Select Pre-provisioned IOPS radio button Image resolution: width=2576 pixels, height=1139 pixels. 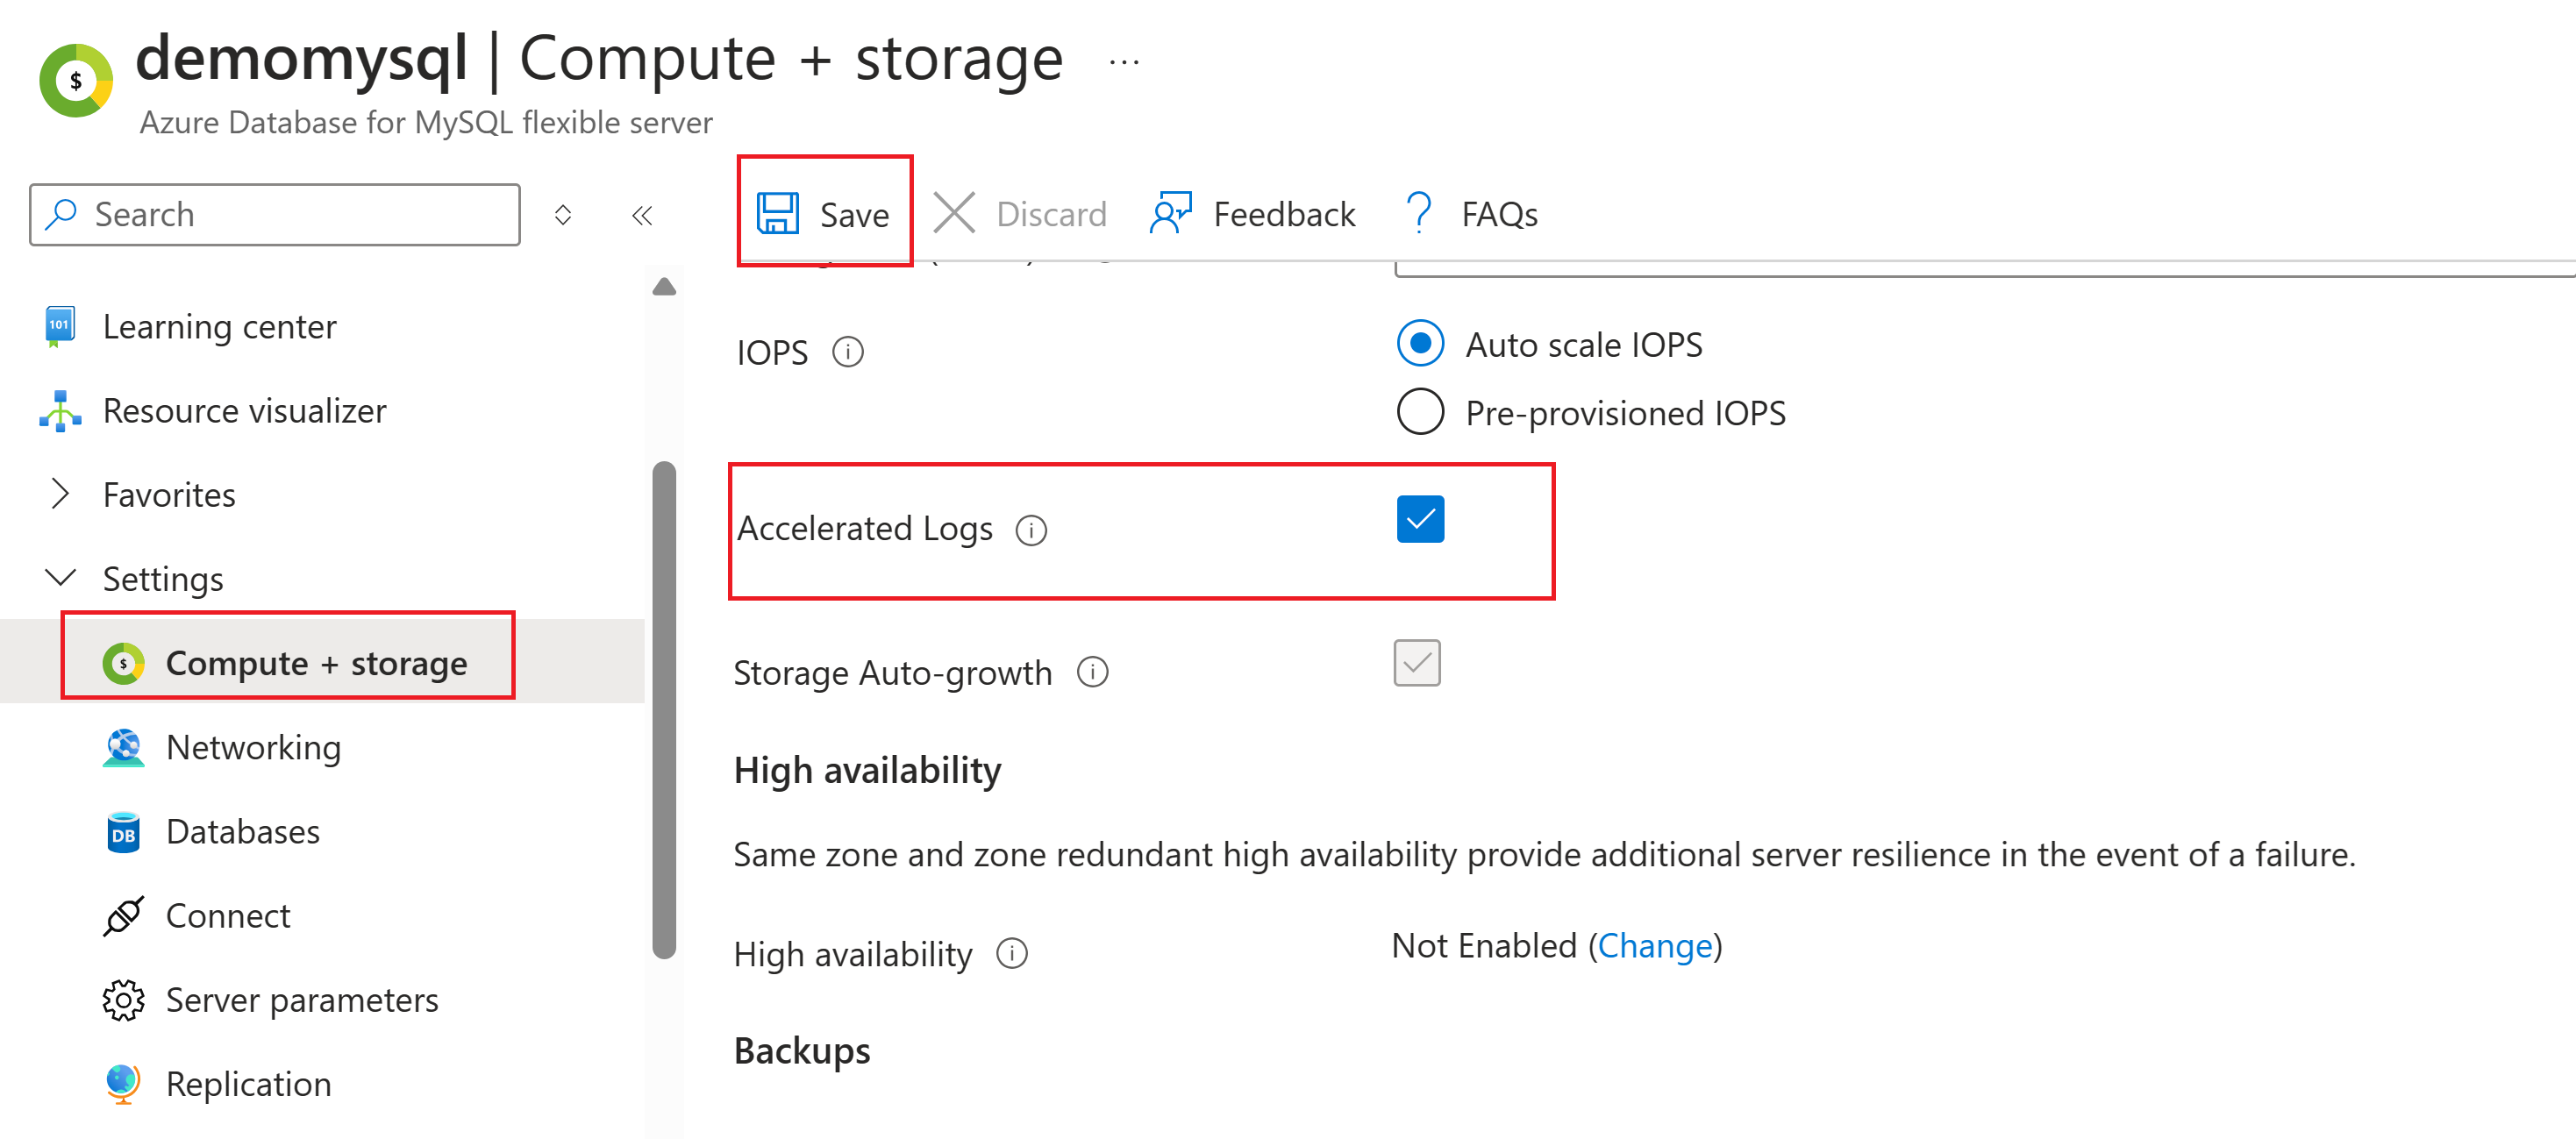1419,412
